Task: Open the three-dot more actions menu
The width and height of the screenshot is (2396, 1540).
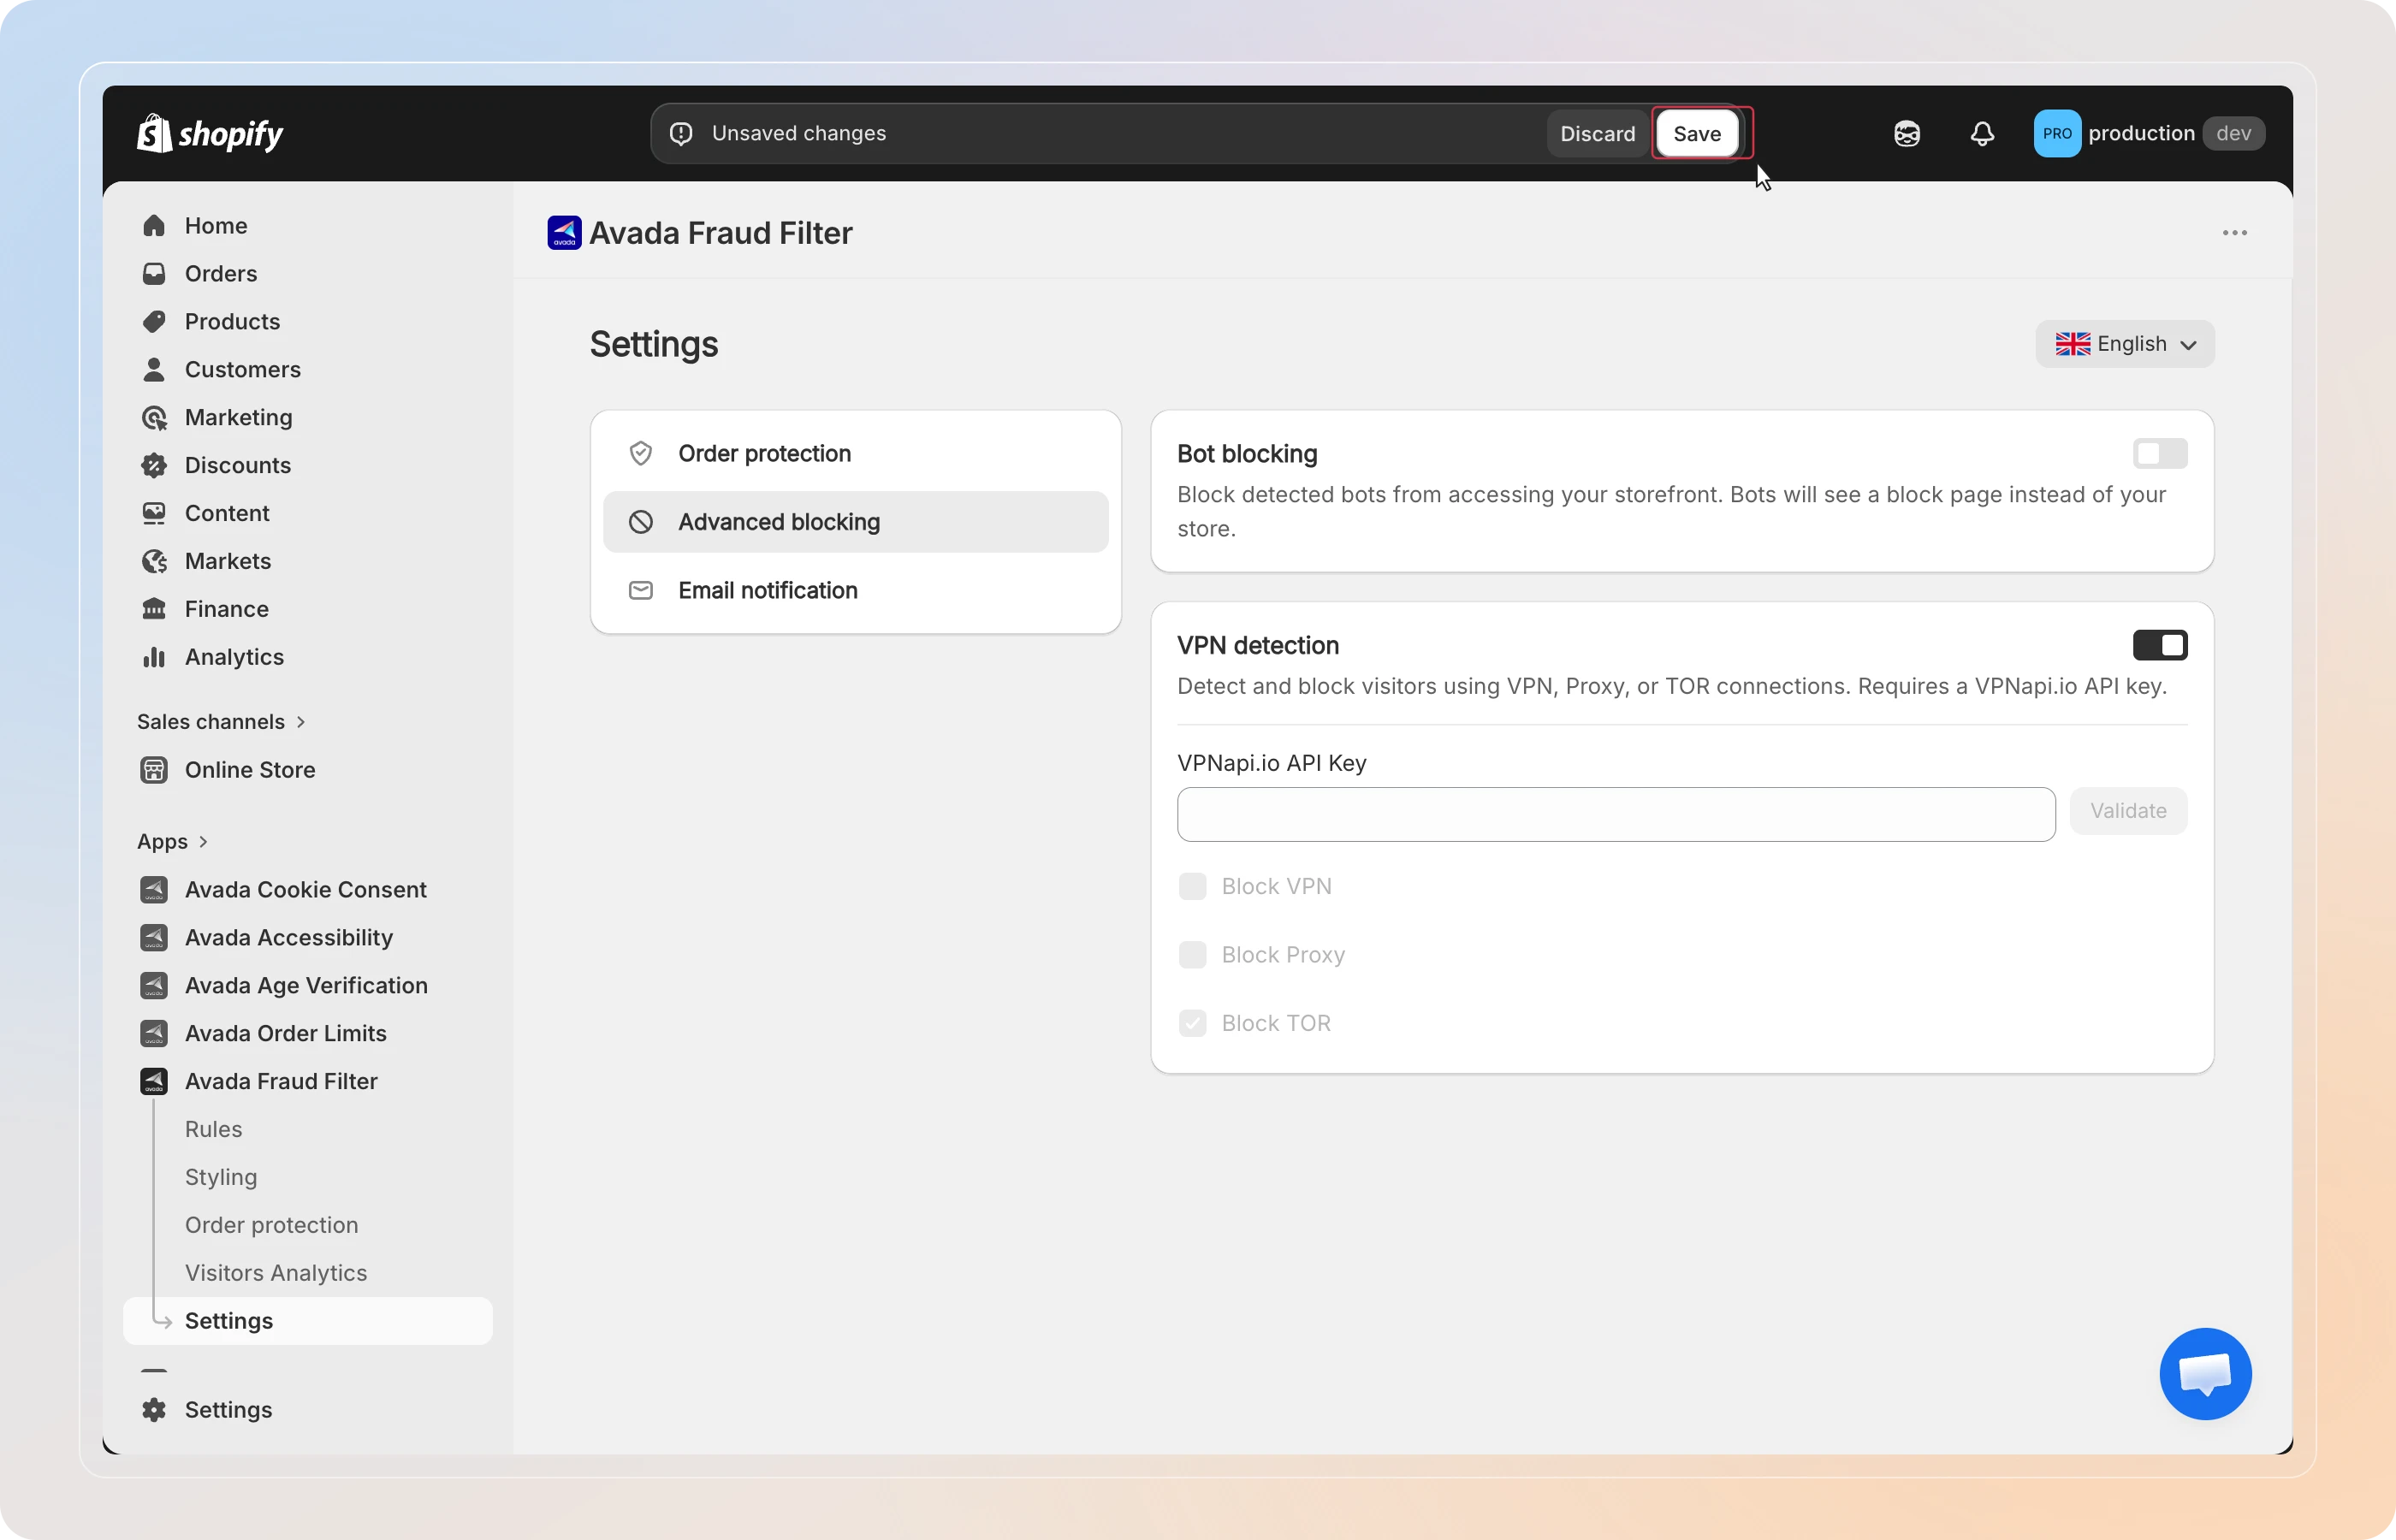Action: click(2235, 233)
